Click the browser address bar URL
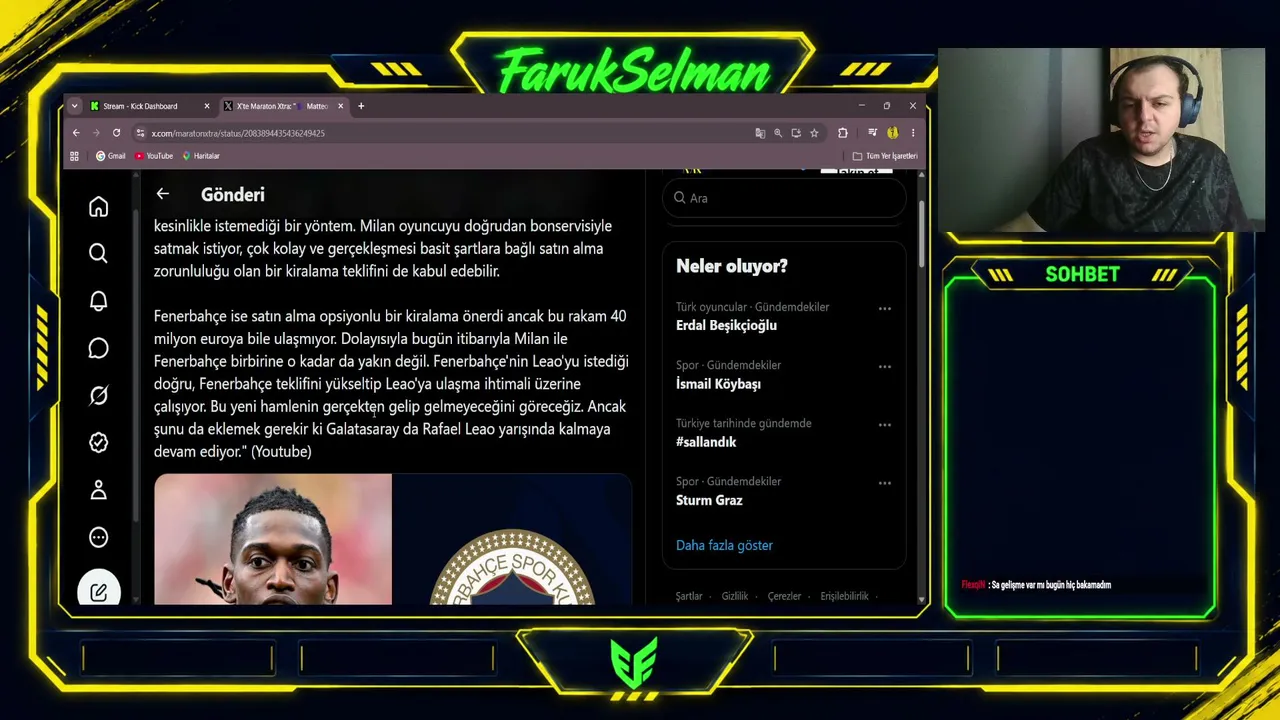 pos(238,133)
